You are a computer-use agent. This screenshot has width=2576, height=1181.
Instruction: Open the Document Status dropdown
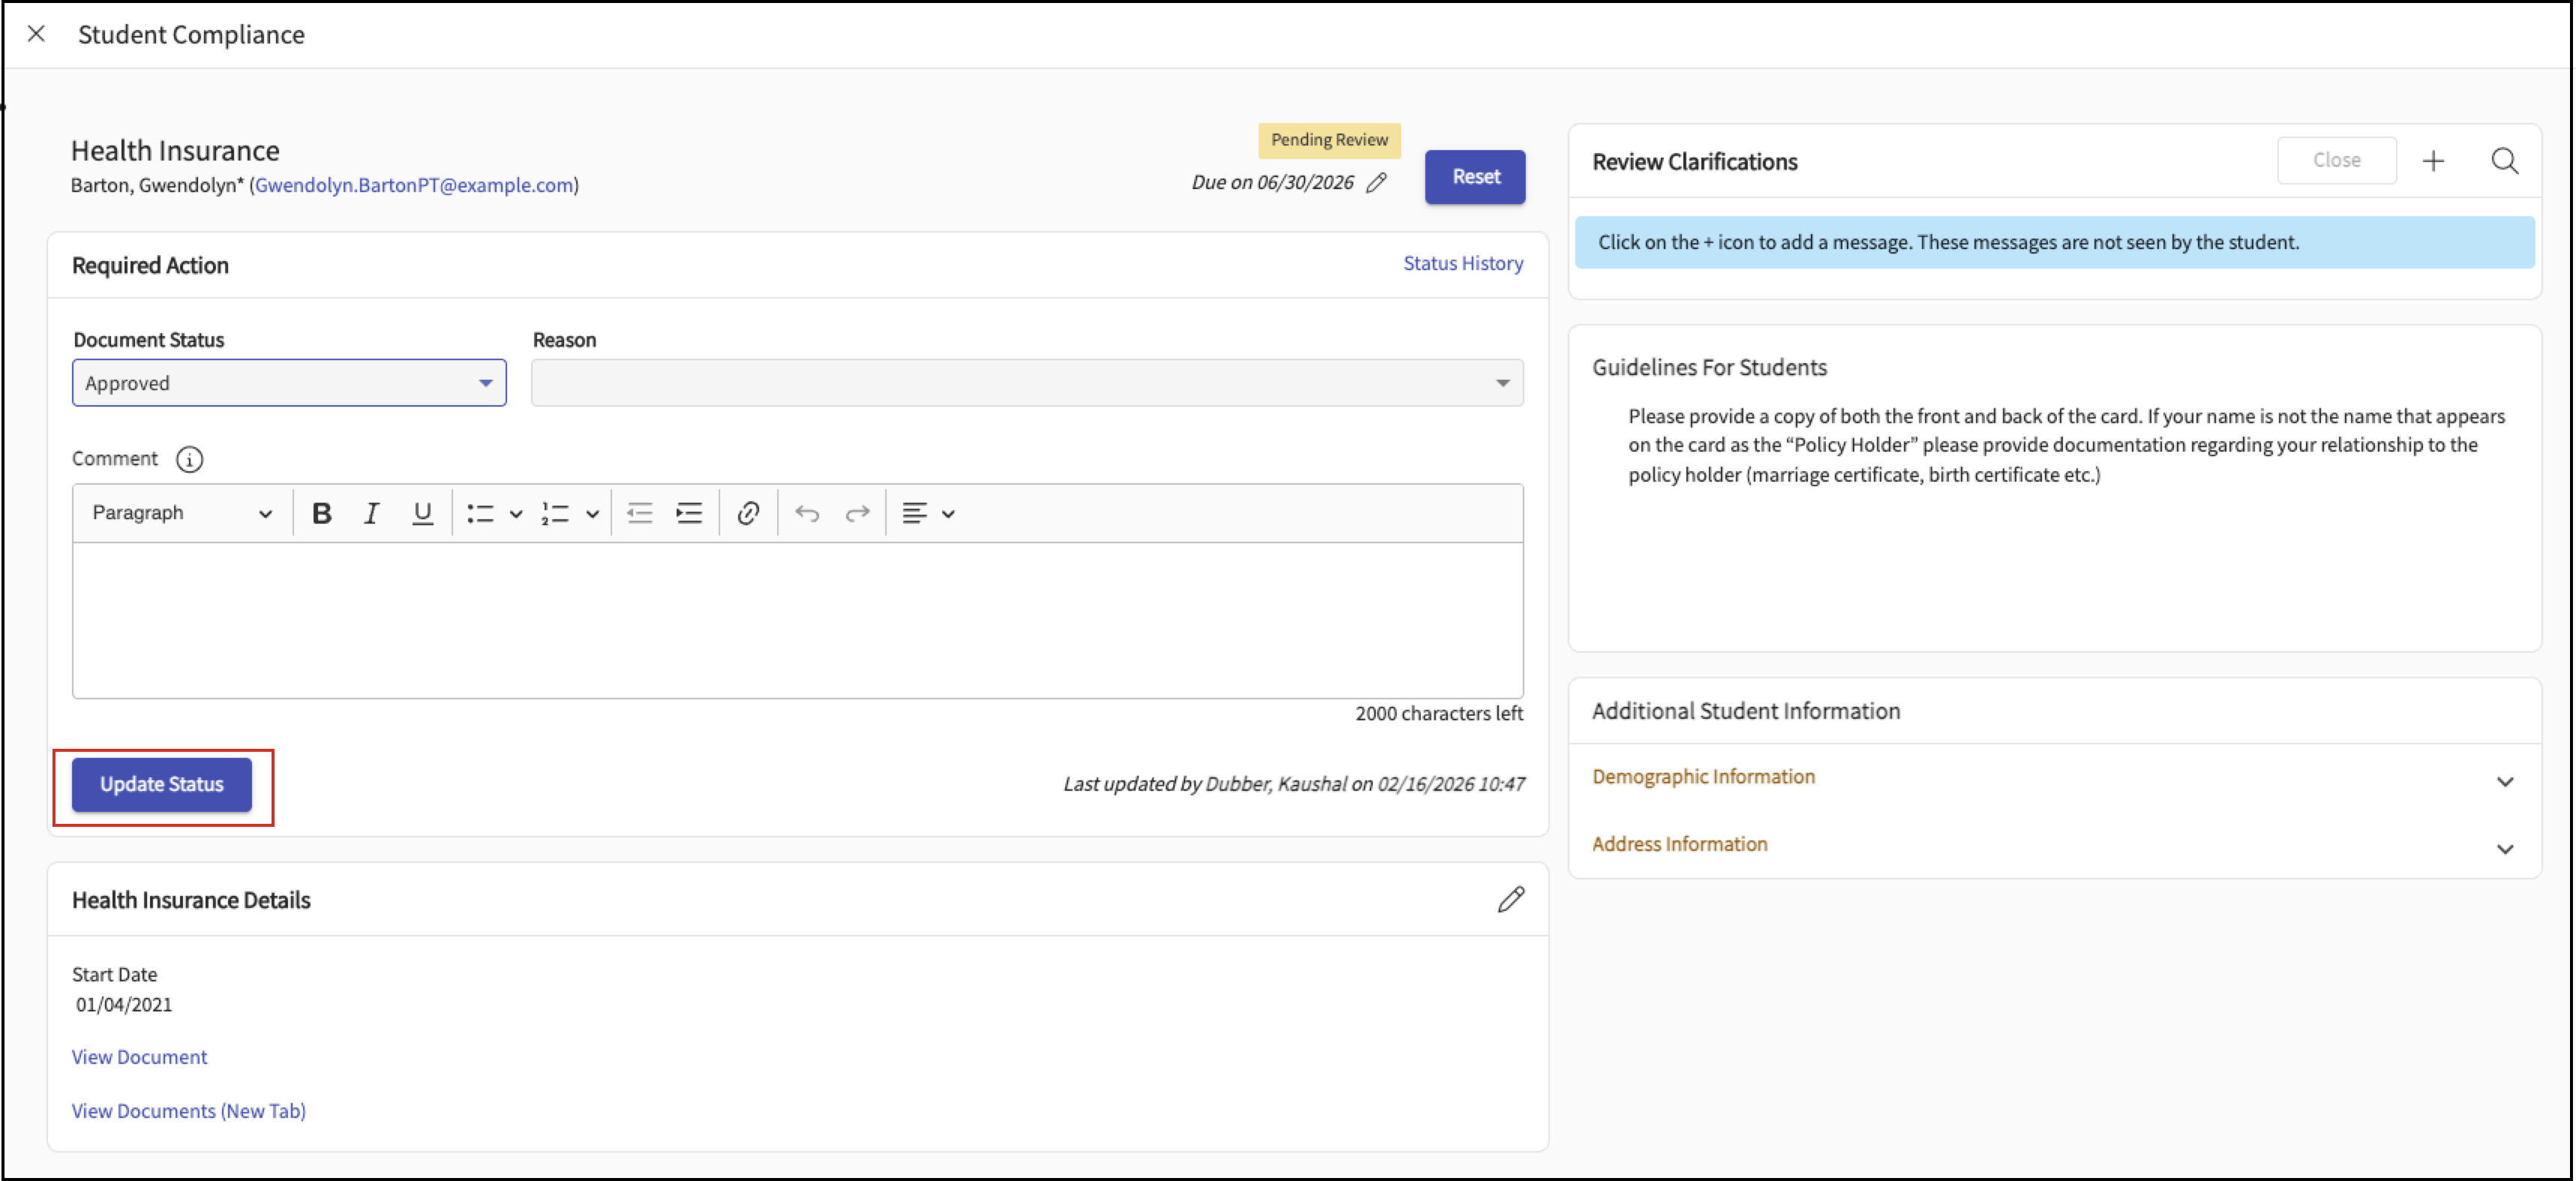tap(289, 383)
